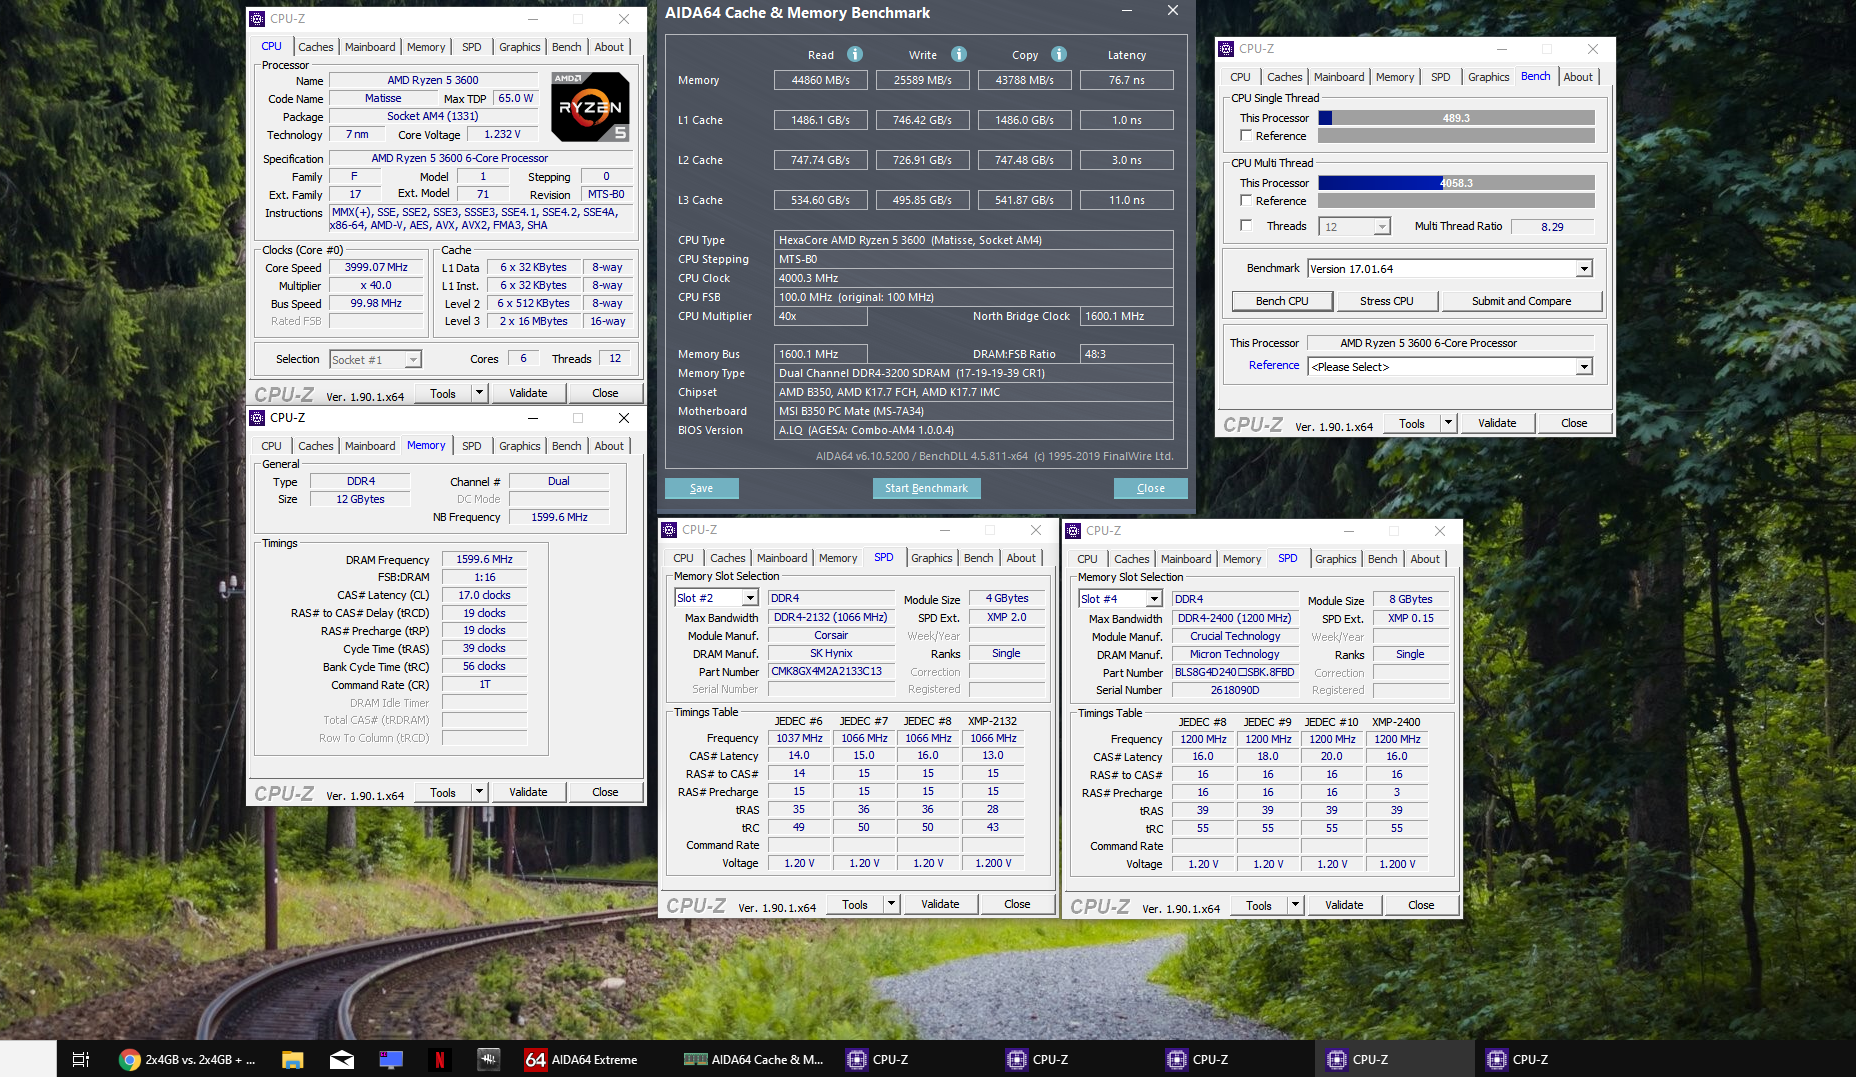The width and height of the screenshot is (1856, 1077).
Task: Click Stress CPU button
Action: [x=1386, y=301]
